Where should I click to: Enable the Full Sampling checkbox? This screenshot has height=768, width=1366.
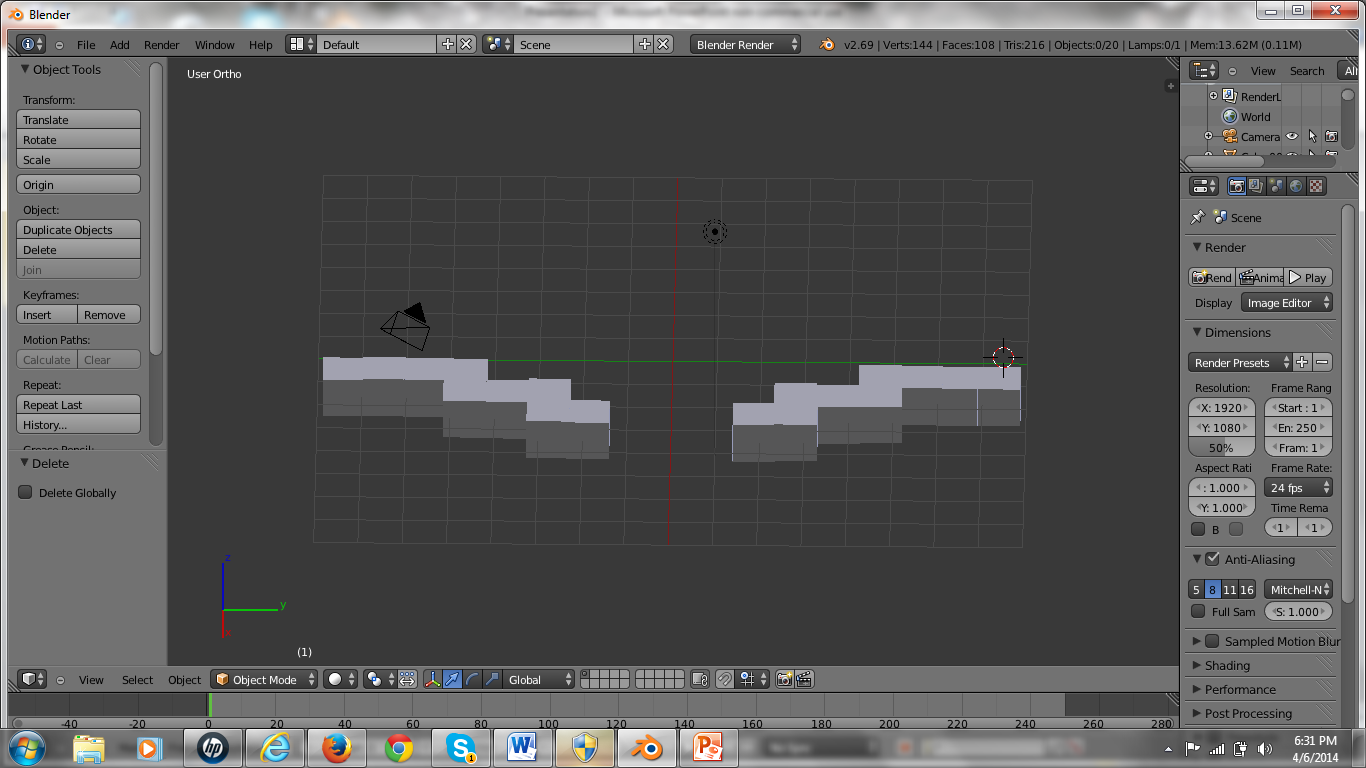click(x=1198, y=611)
